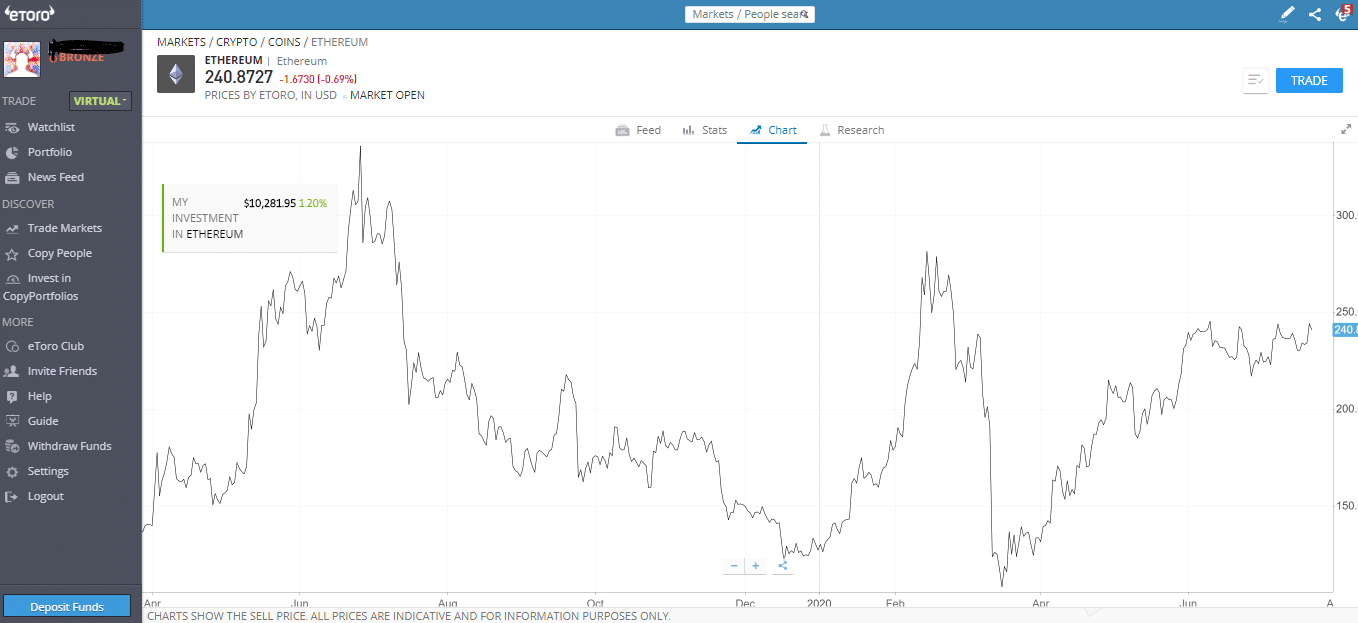Select the Trade Markets sidebar icon
Viewport: 1358px width, 623px height.
[57, 228]
